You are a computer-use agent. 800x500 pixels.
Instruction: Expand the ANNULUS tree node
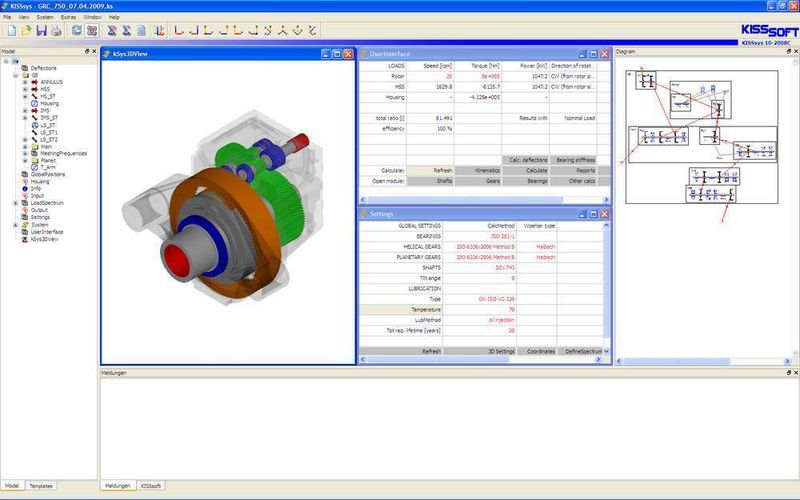click(x=25, y=82)
